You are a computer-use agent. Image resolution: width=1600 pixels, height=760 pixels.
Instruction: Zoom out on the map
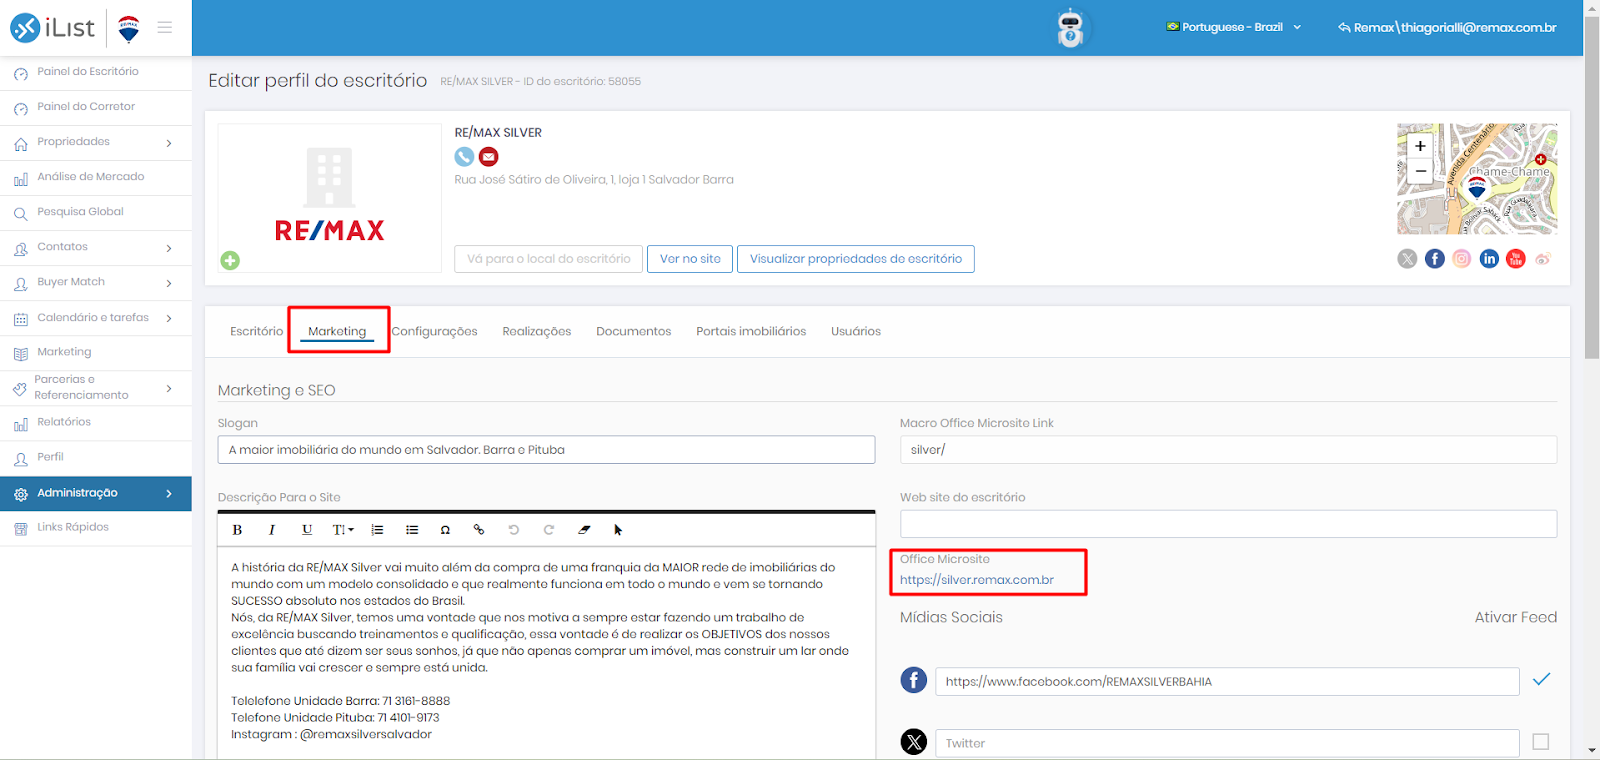coord(1420,171)
